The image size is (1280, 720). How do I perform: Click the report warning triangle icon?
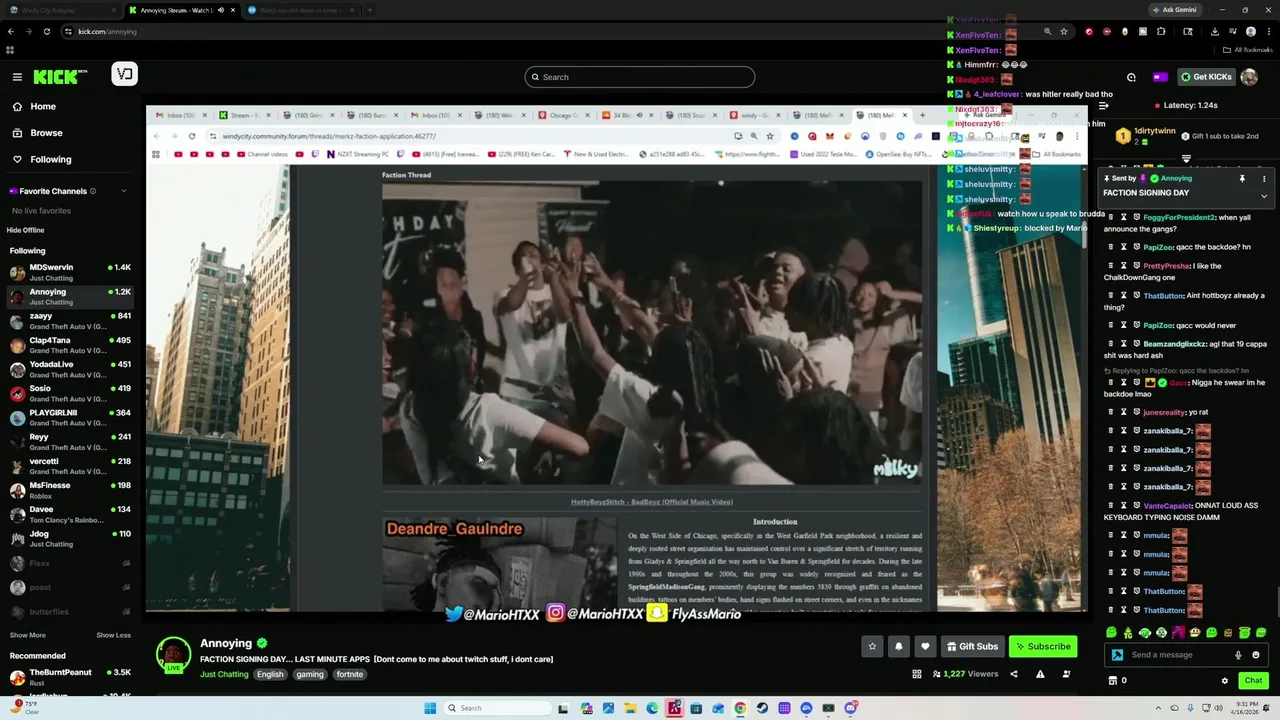click(x=1040, y=674)
